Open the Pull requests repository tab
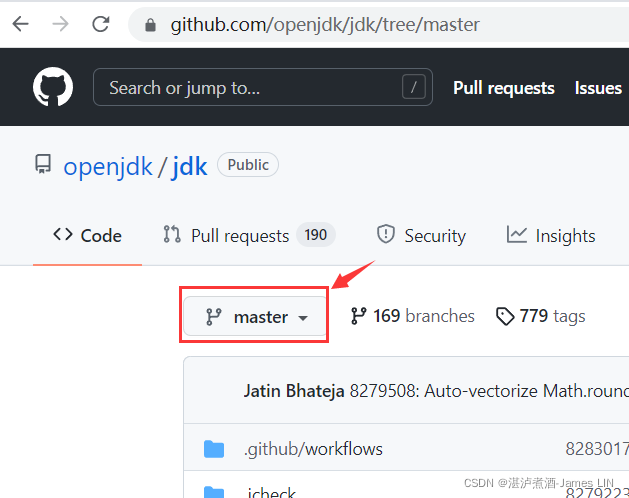 [x=249, y=236]
